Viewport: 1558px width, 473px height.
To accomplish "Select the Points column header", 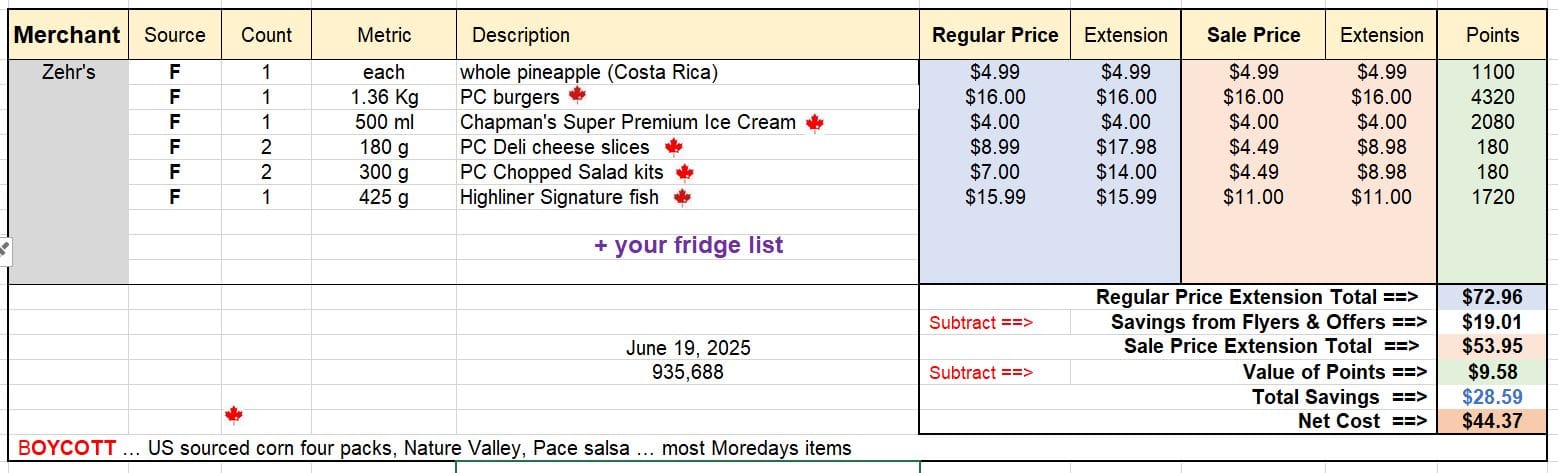I will tap(1492, 35).
